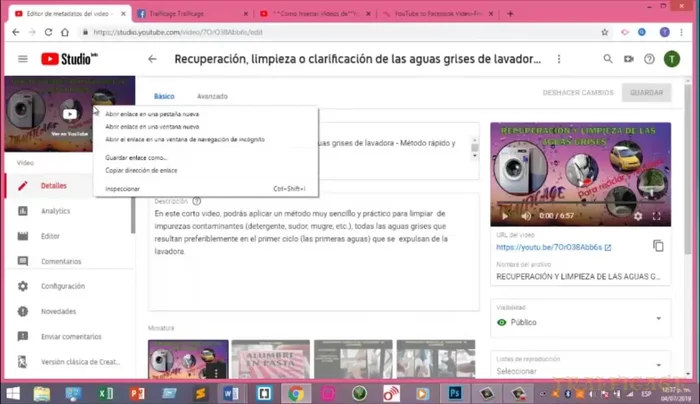700x404 pixels.
Task: Click inside the description text field
Action: [x=314, y=252]
